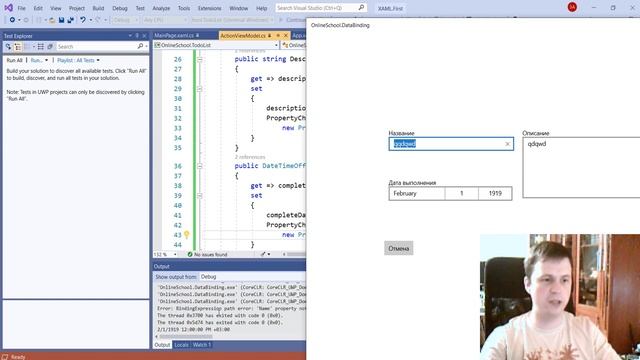Open the Debug menu
640x360 pixels.
pos(120,8)
